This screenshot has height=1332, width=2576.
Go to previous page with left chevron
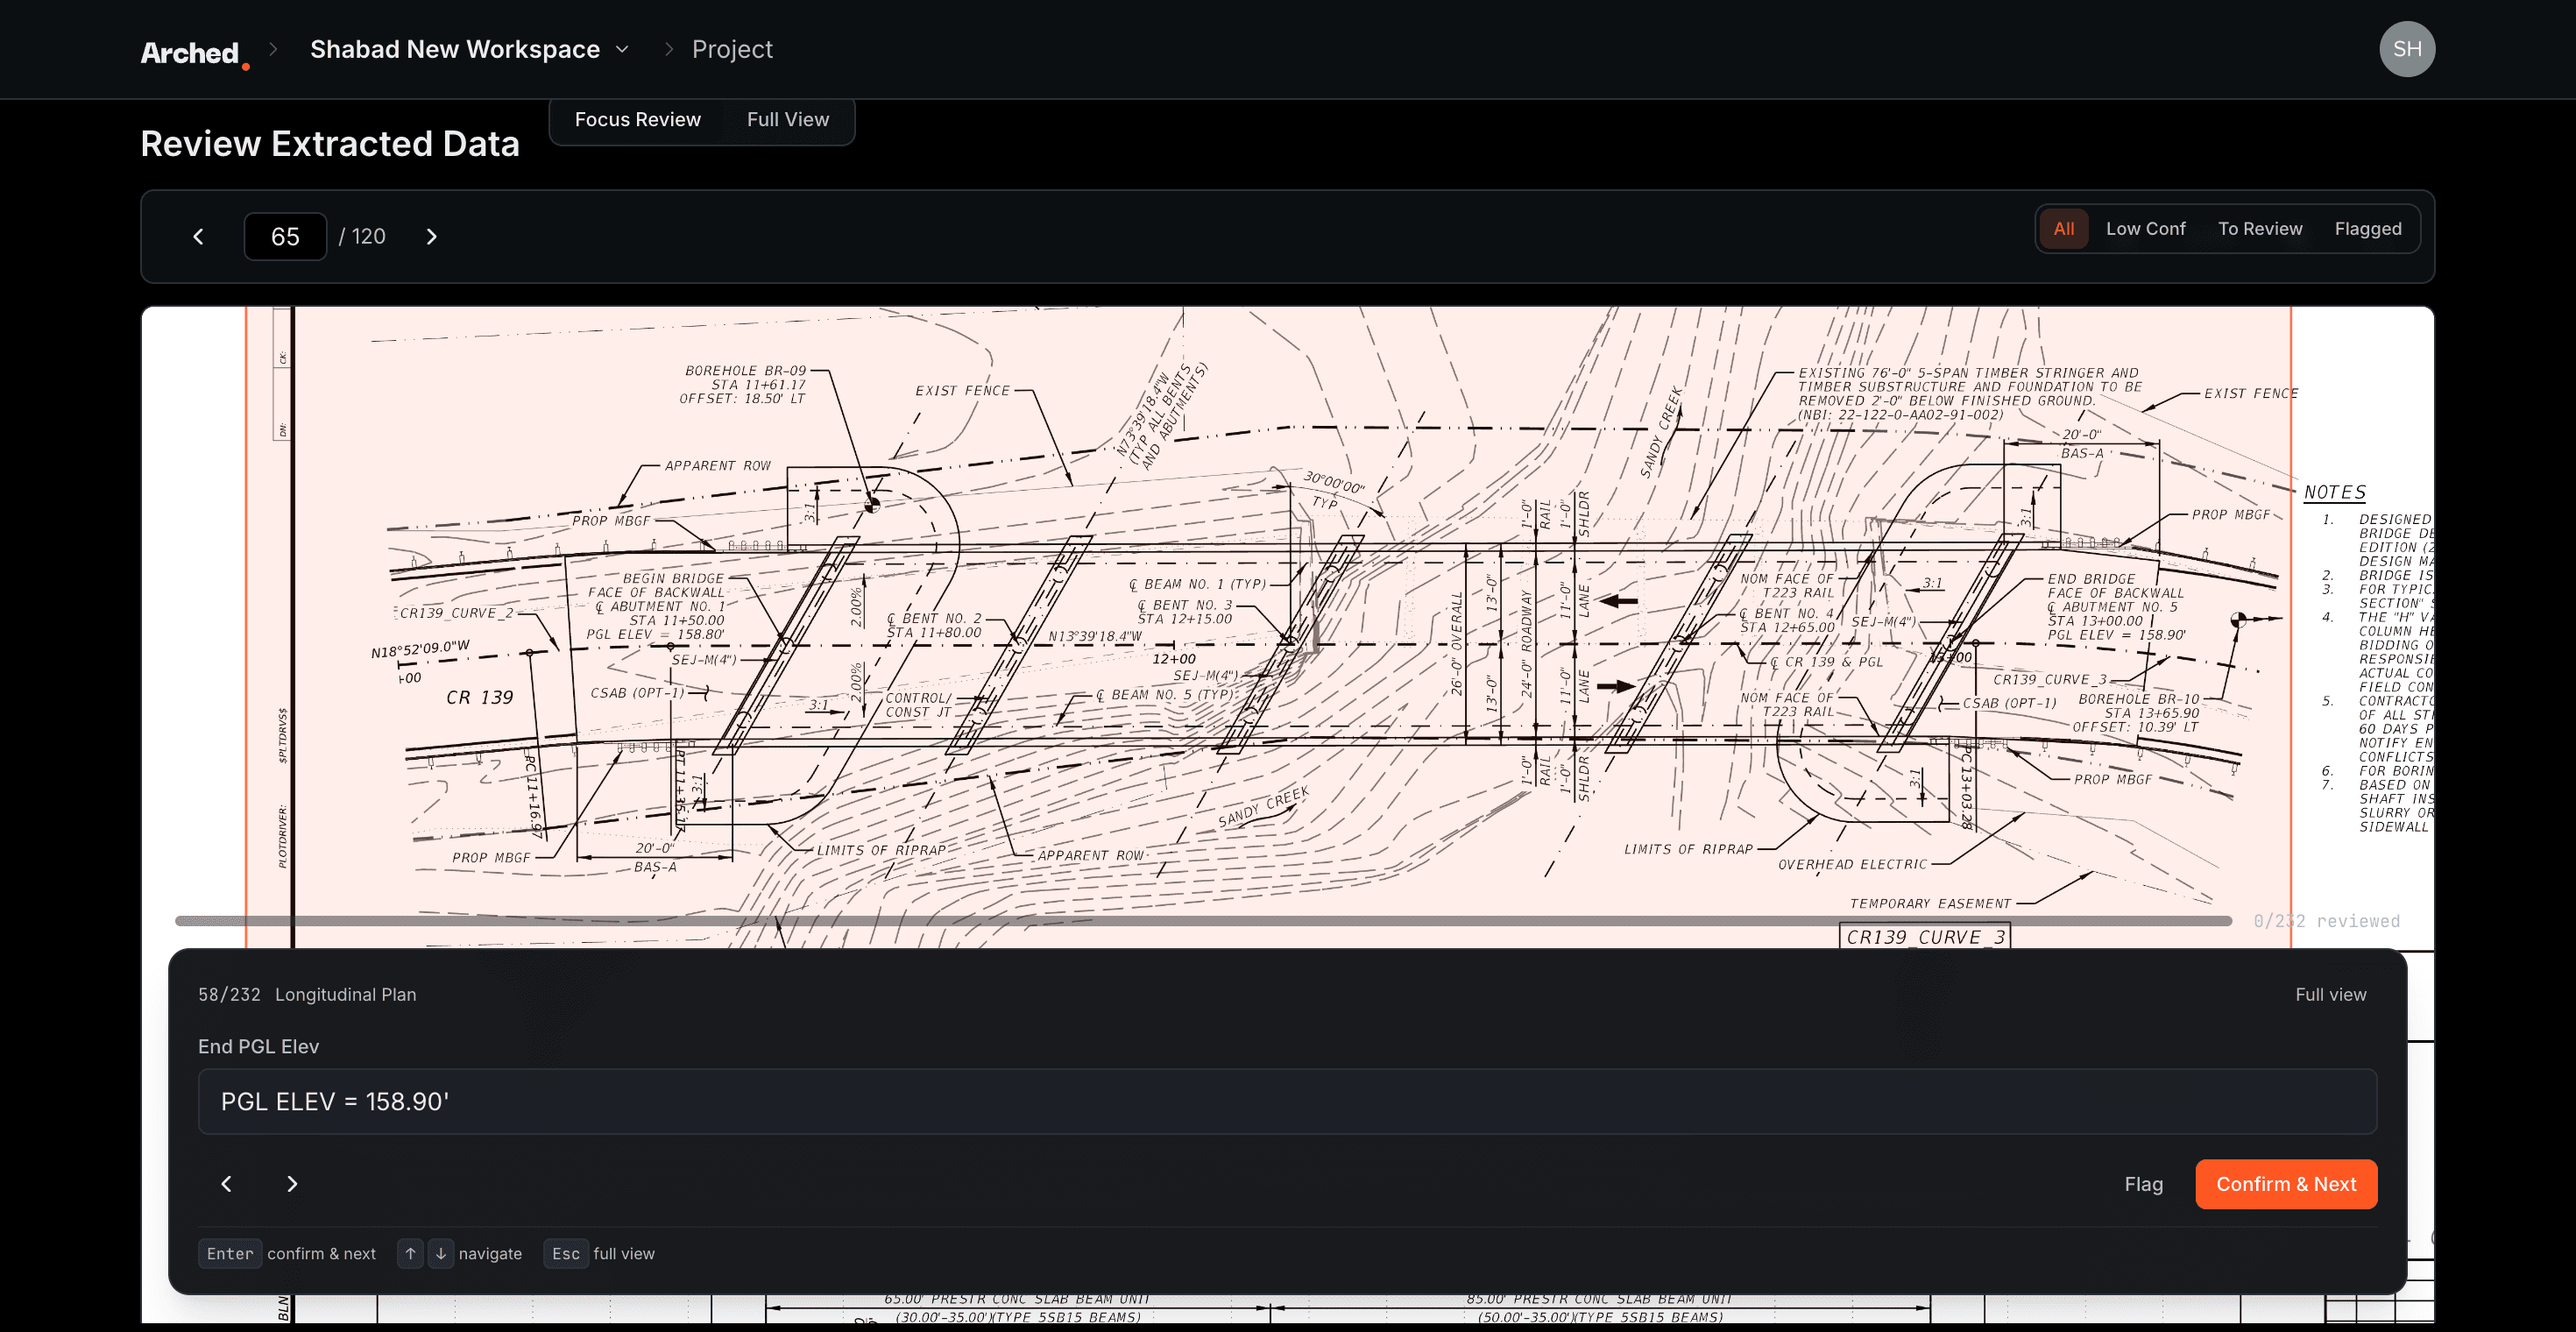[x=198, y=236]
